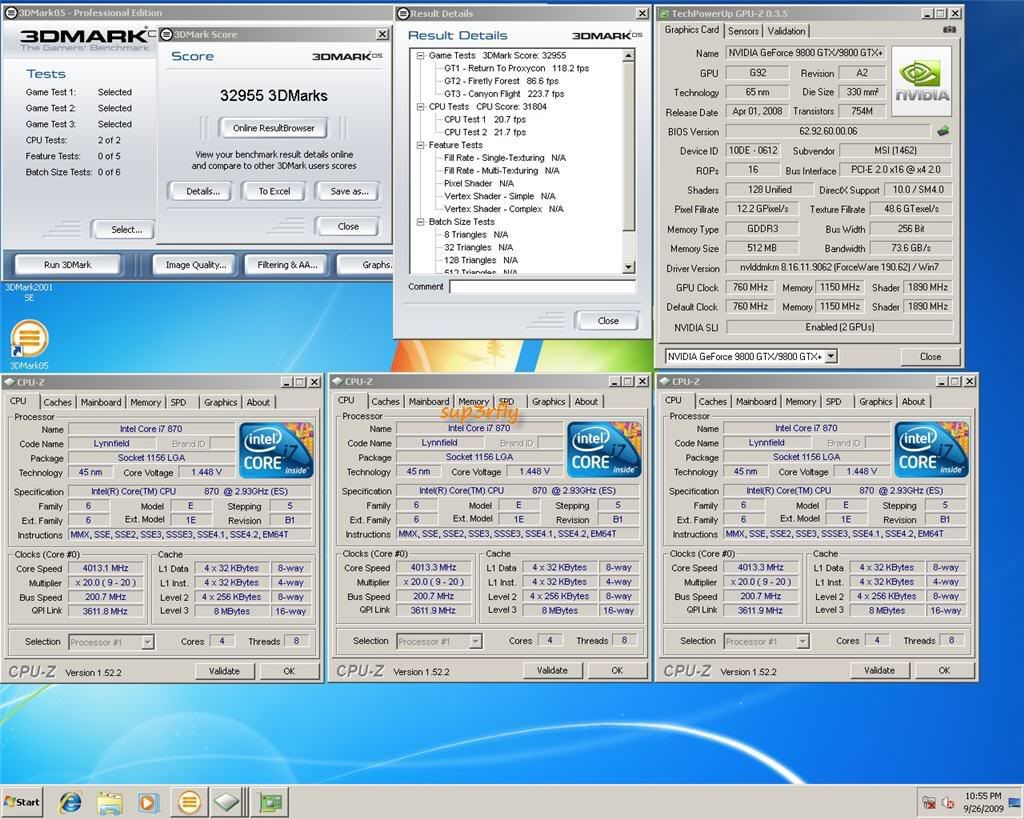
Task: Click the GPU-Z screenshot camera icon
Action: [x=948, y=30]
